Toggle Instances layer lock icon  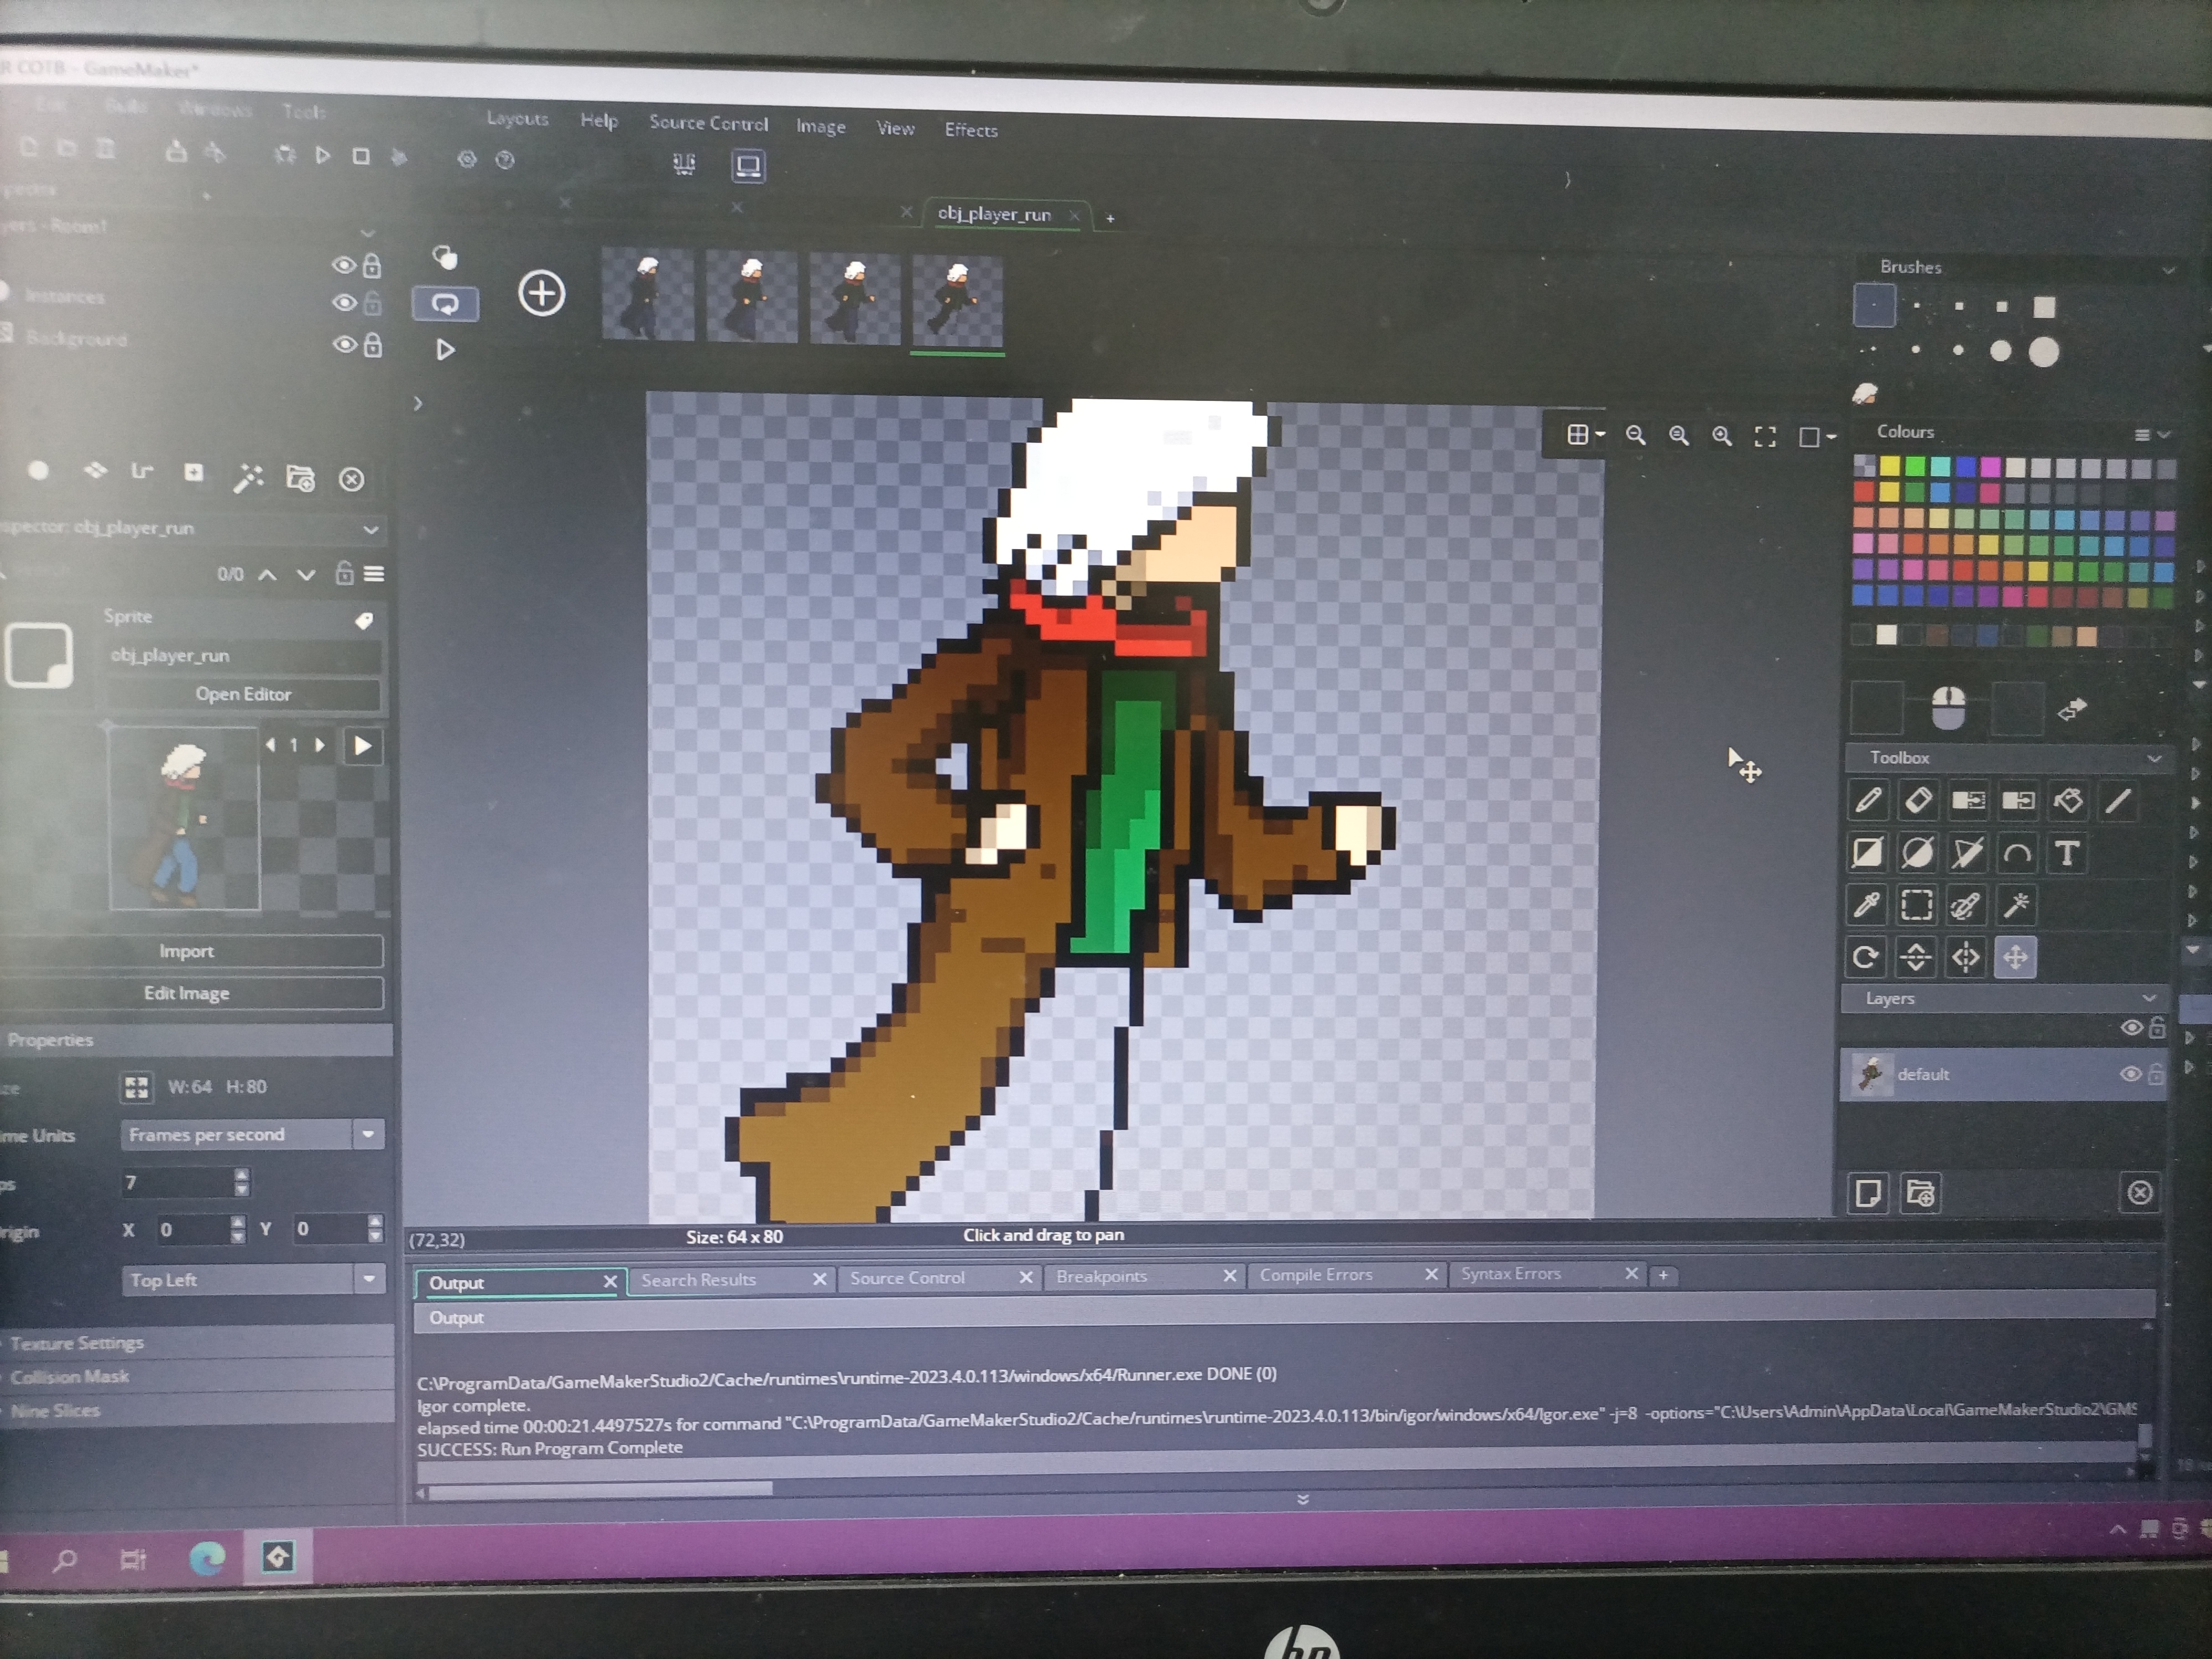click(x=371, y=302)
